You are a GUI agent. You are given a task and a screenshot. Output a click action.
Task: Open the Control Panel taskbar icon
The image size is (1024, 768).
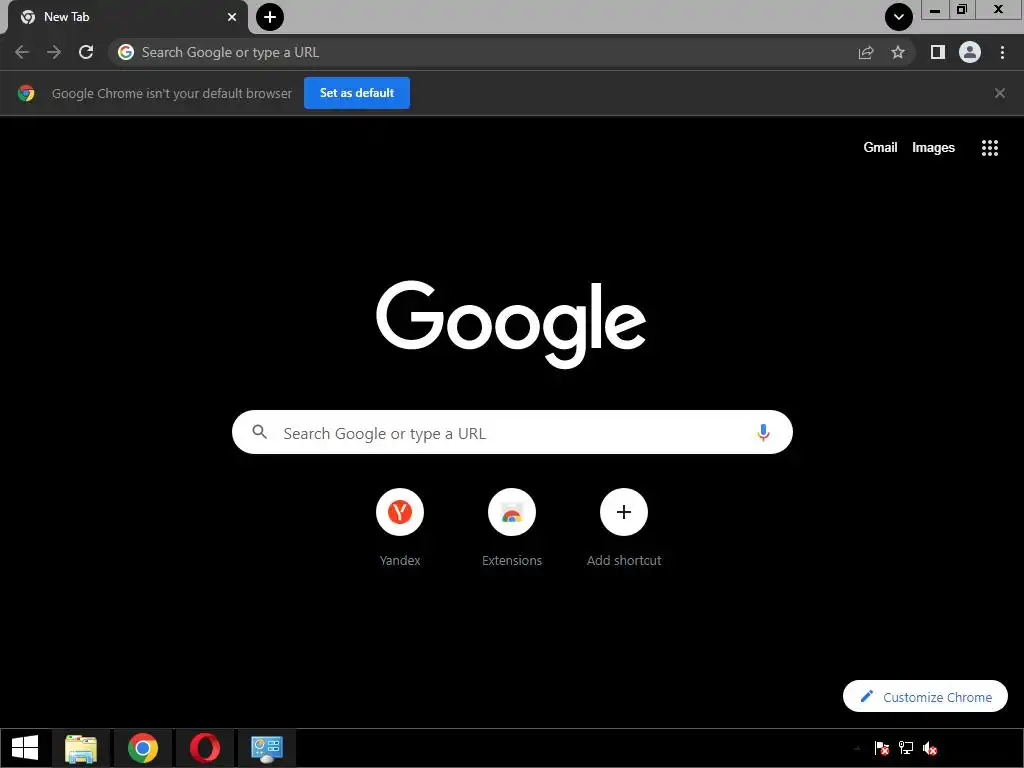[x=267, y=748]
